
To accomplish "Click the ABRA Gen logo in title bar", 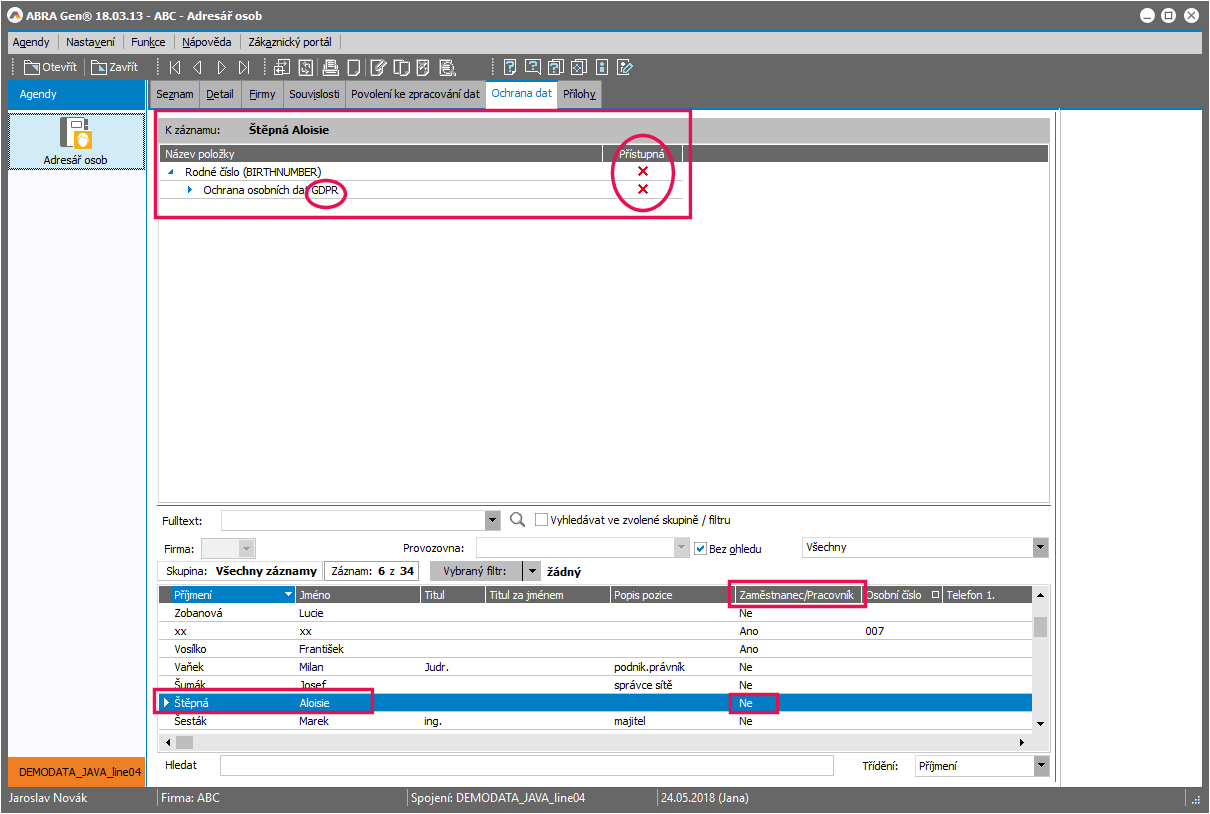I will tap(14, 16).
